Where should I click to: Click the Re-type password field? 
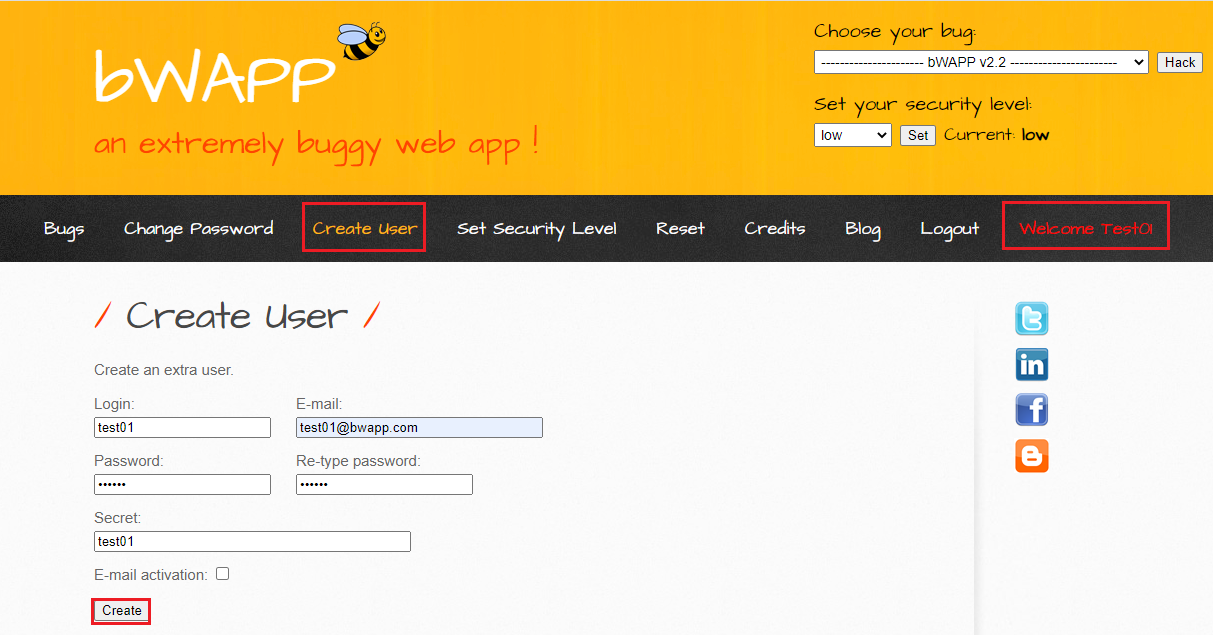[384, 485]
